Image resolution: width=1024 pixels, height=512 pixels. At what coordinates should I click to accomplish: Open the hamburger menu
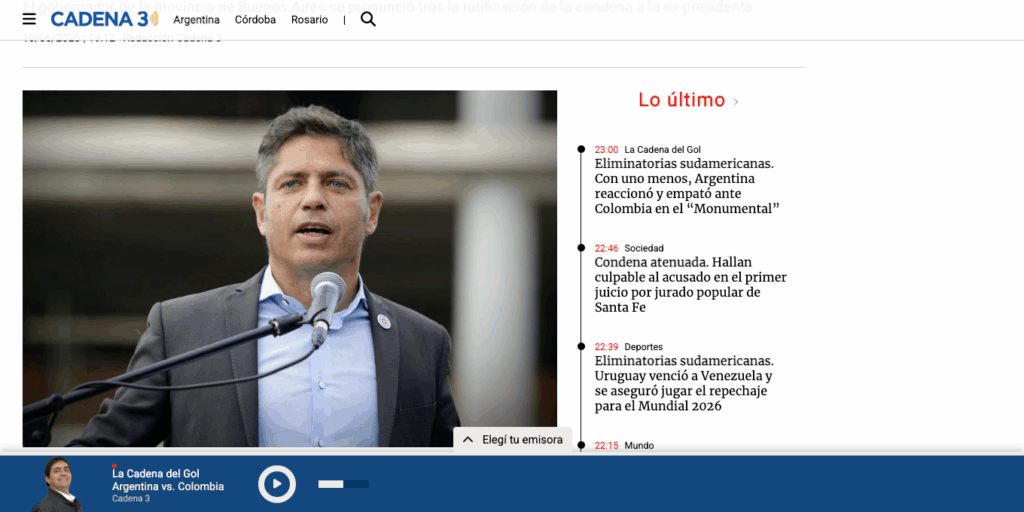click(29, 19)
